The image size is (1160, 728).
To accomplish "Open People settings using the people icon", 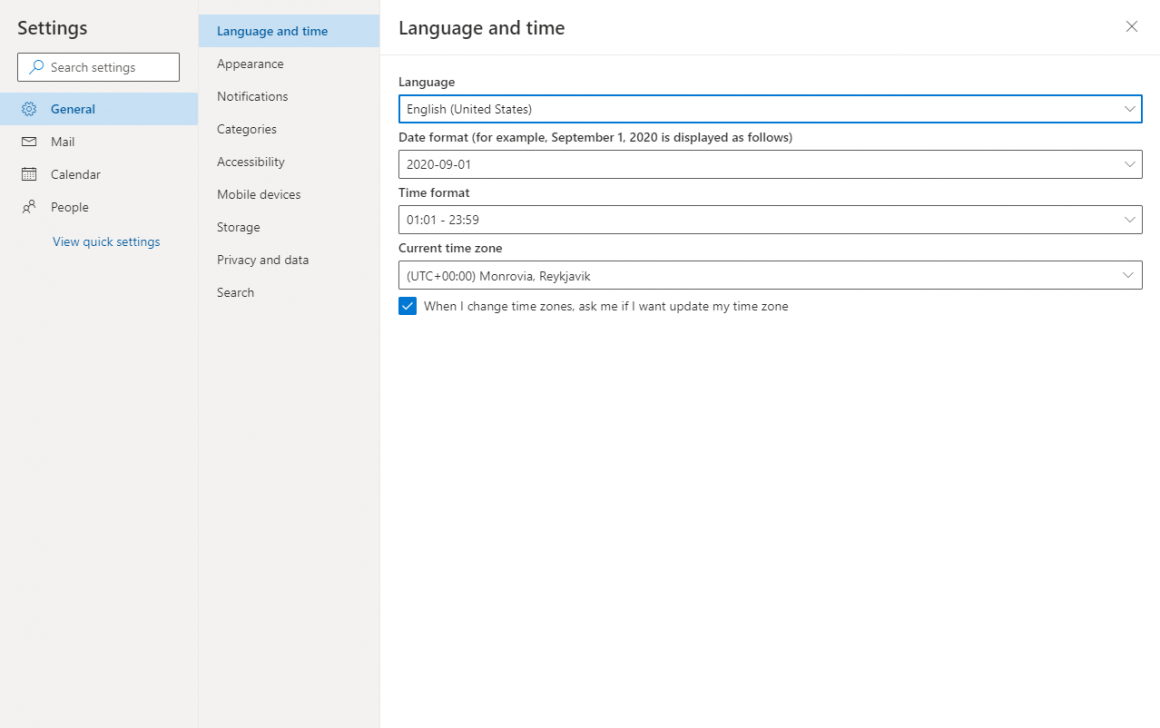I will tap(31, 207).
